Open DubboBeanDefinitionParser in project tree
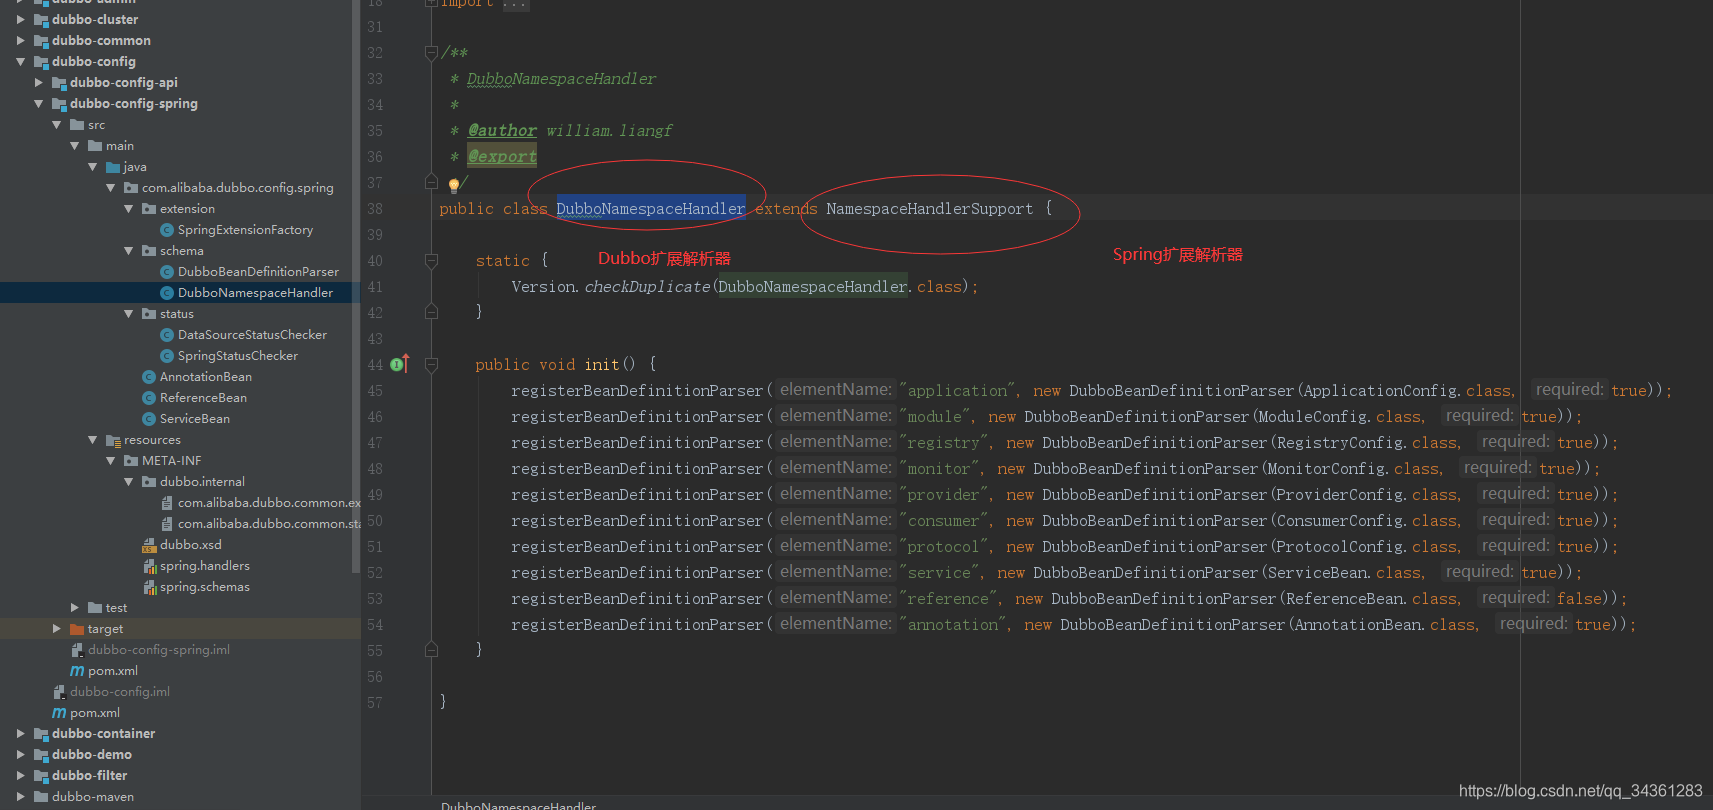 pos(258,272)
